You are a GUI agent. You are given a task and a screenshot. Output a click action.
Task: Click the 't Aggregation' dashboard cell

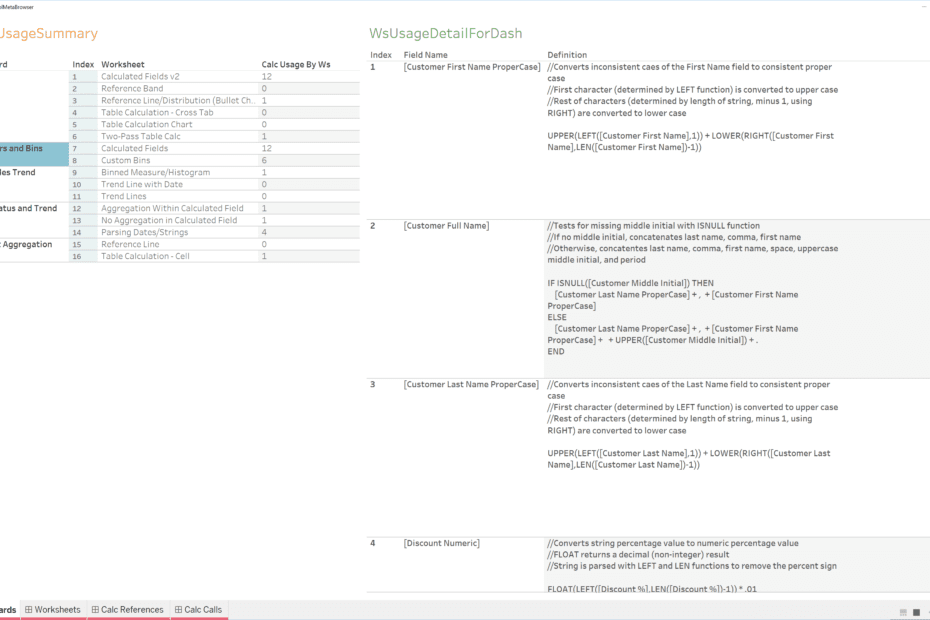34,250
